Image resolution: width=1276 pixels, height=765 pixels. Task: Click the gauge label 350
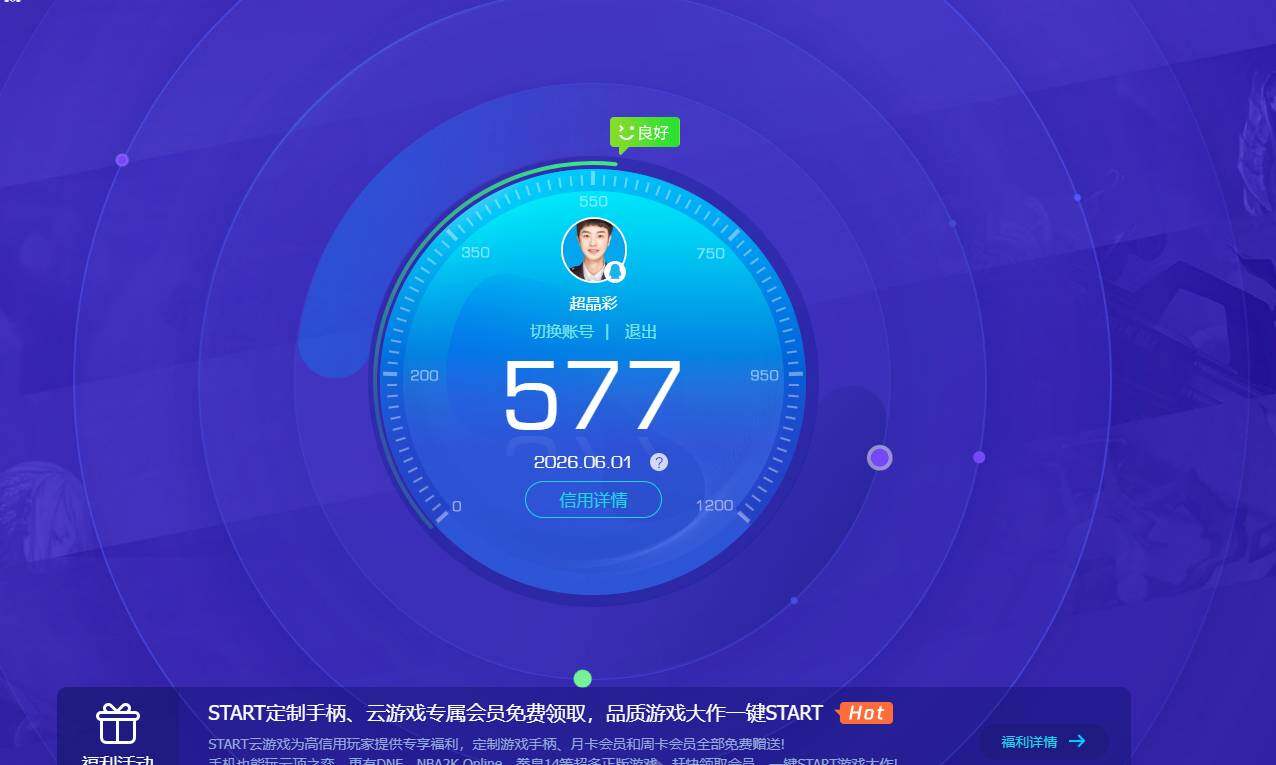click(476, 252)
